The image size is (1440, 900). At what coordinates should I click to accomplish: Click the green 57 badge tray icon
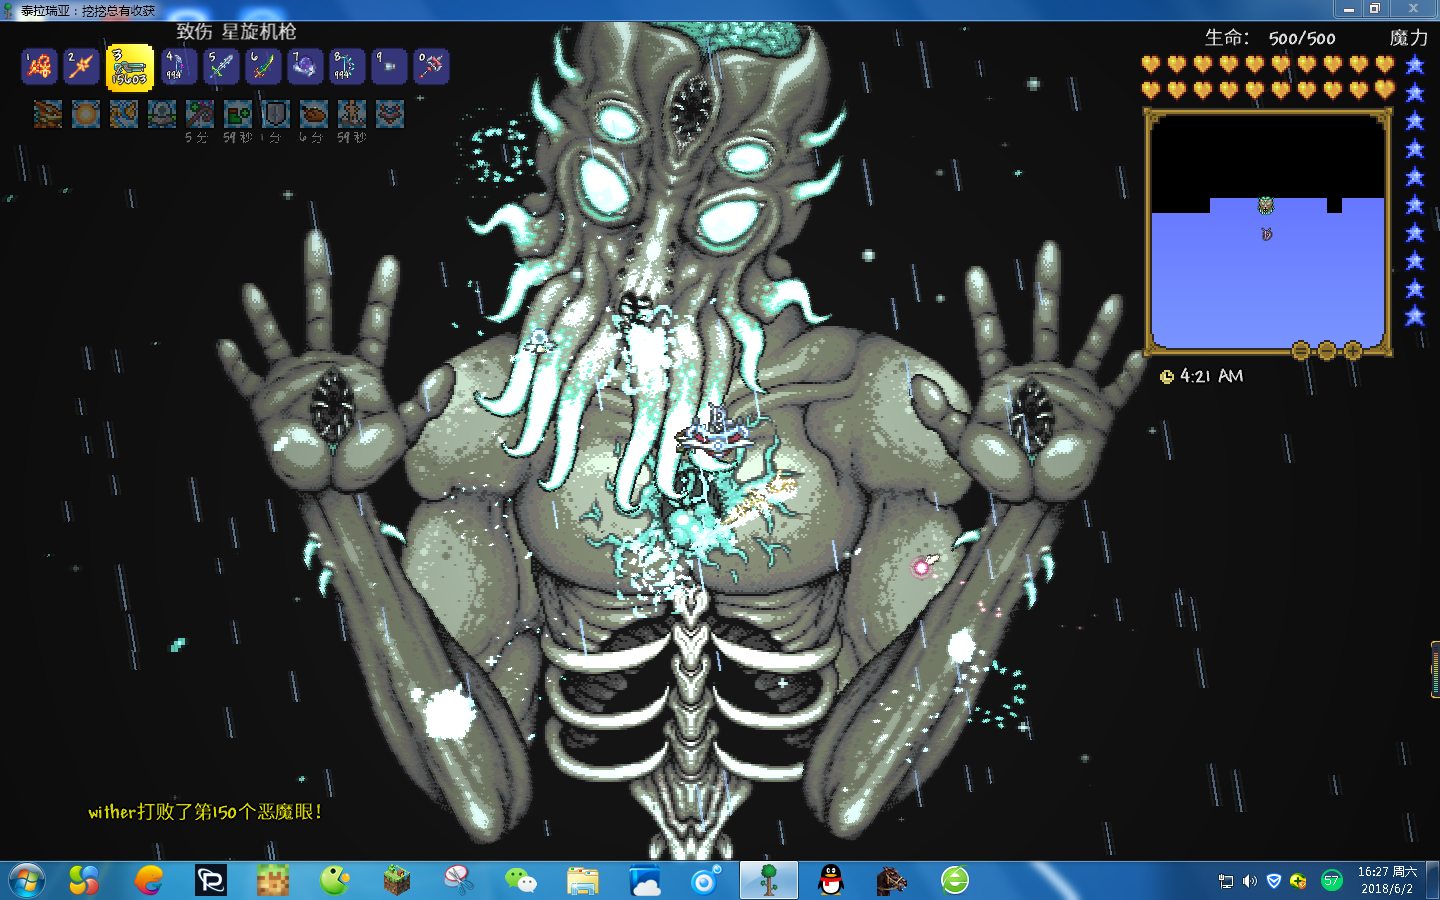(x=1331, y=881)
